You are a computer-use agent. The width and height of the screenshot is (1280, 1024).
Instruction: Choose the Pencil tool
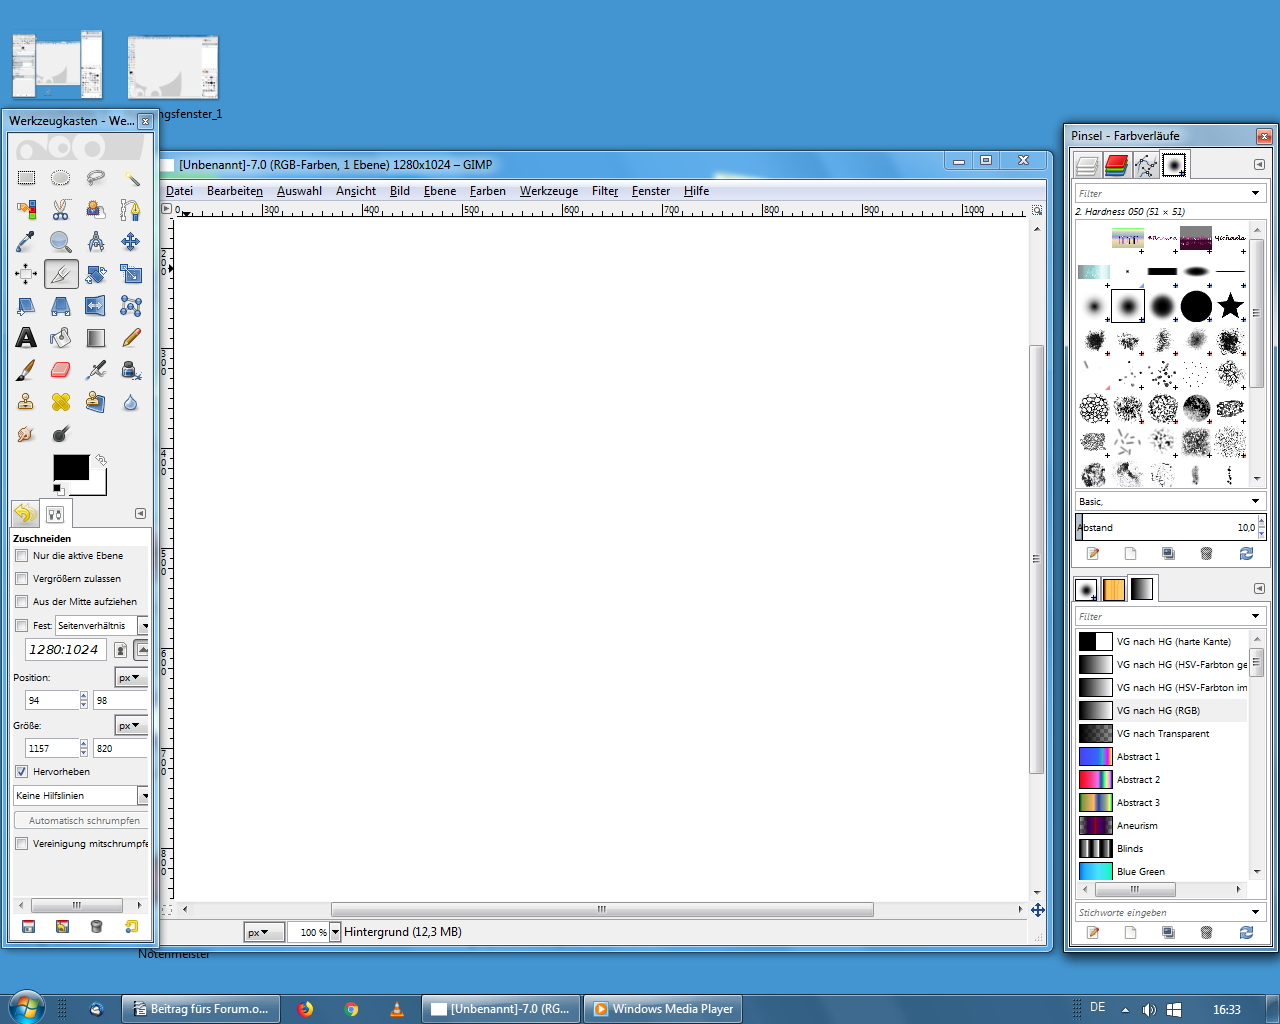tap(131, 338)
